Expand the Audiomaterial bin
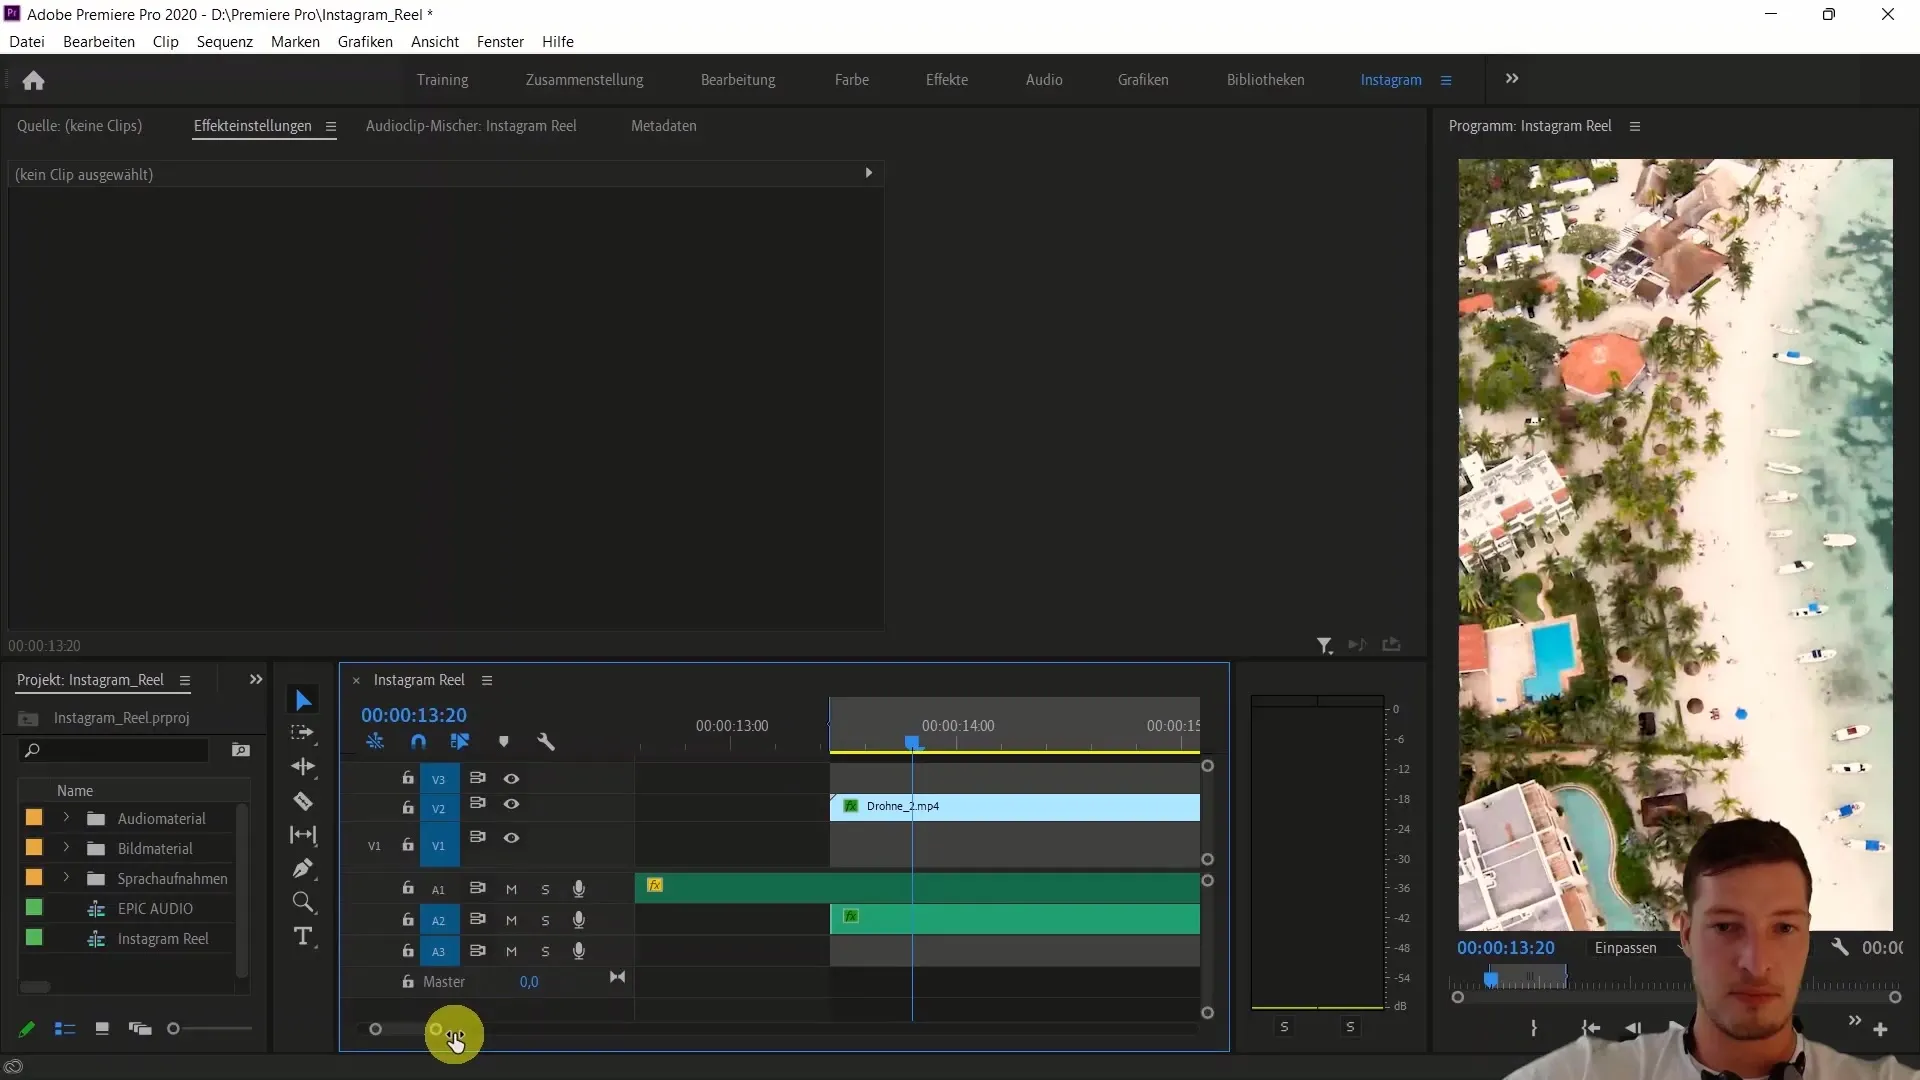 66,818
